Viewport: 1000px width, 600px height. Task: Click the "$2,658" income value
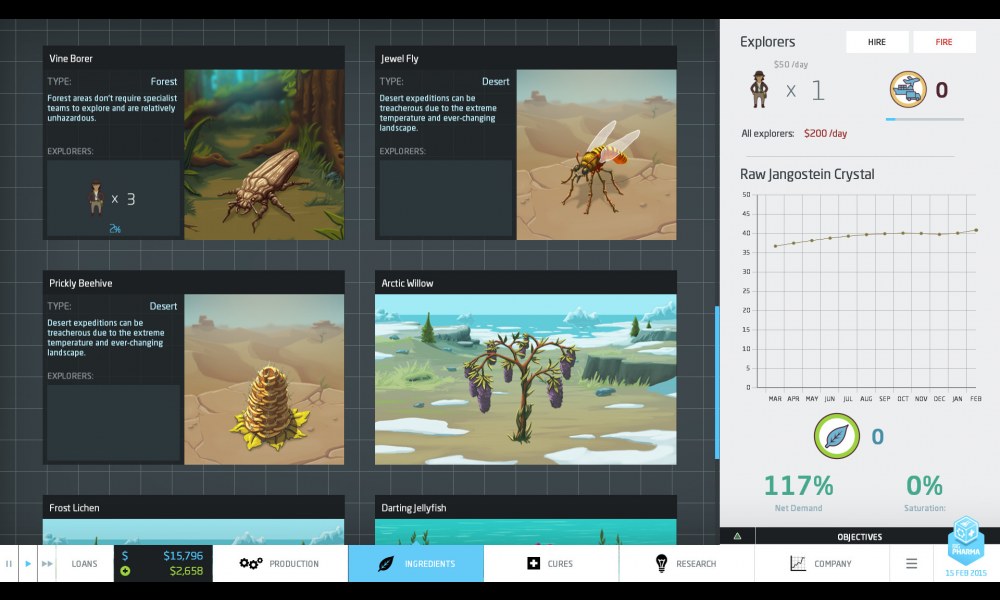[x=186, y=571]
